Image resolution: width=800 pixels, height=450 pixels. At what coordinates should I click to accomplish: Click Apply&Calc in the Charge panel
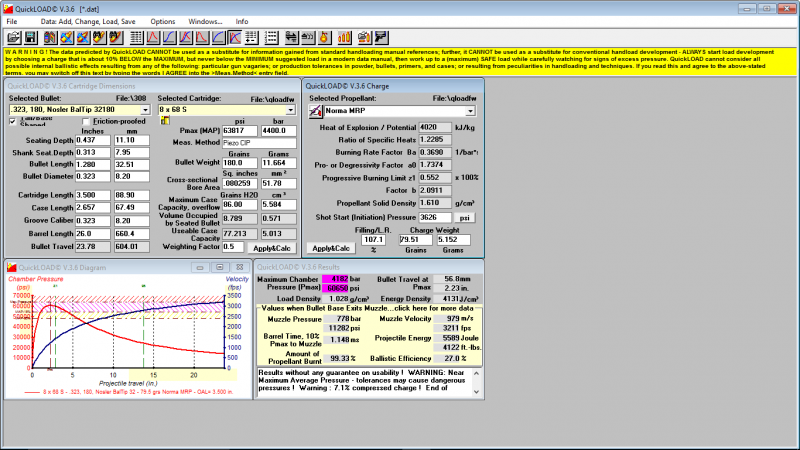[331, 248]
